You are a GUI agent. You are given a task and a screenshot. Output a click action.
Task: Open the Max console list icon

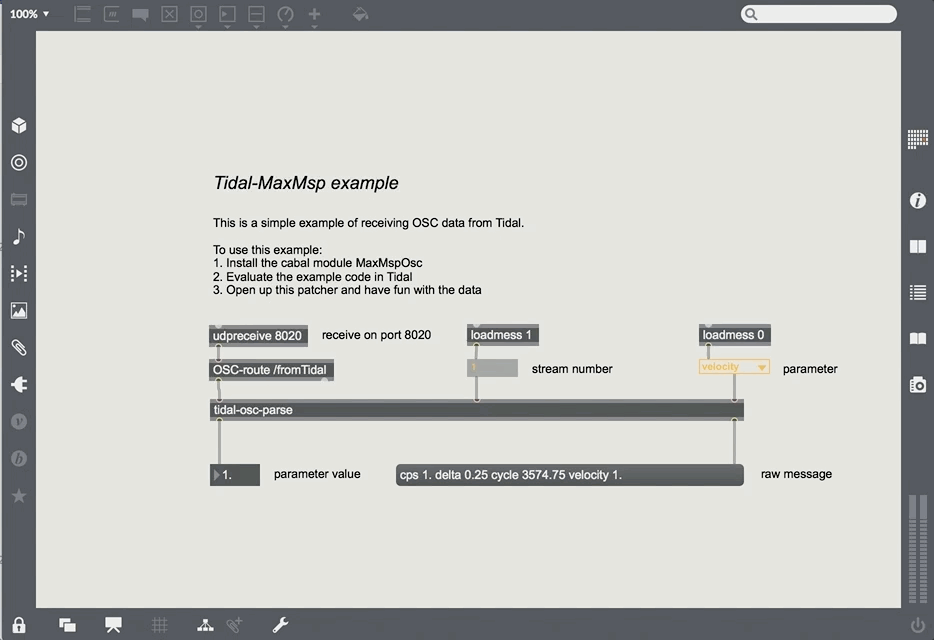click(918, 293)
